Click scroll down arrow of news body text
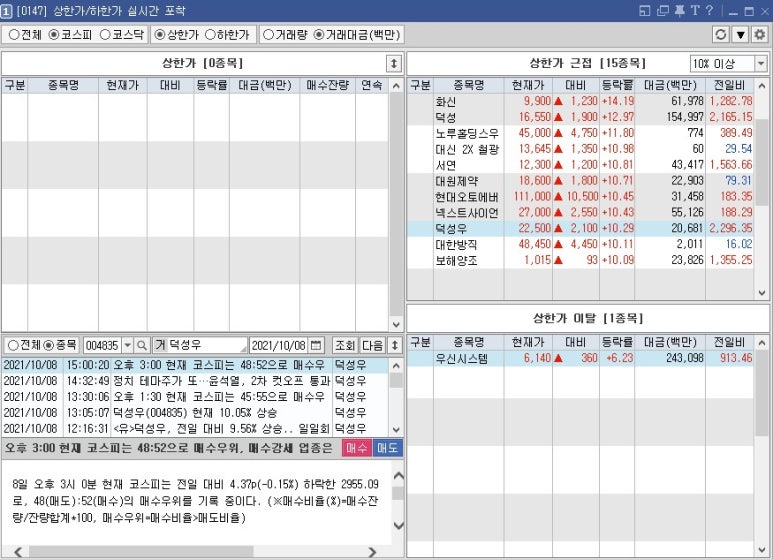 (398, 525)
